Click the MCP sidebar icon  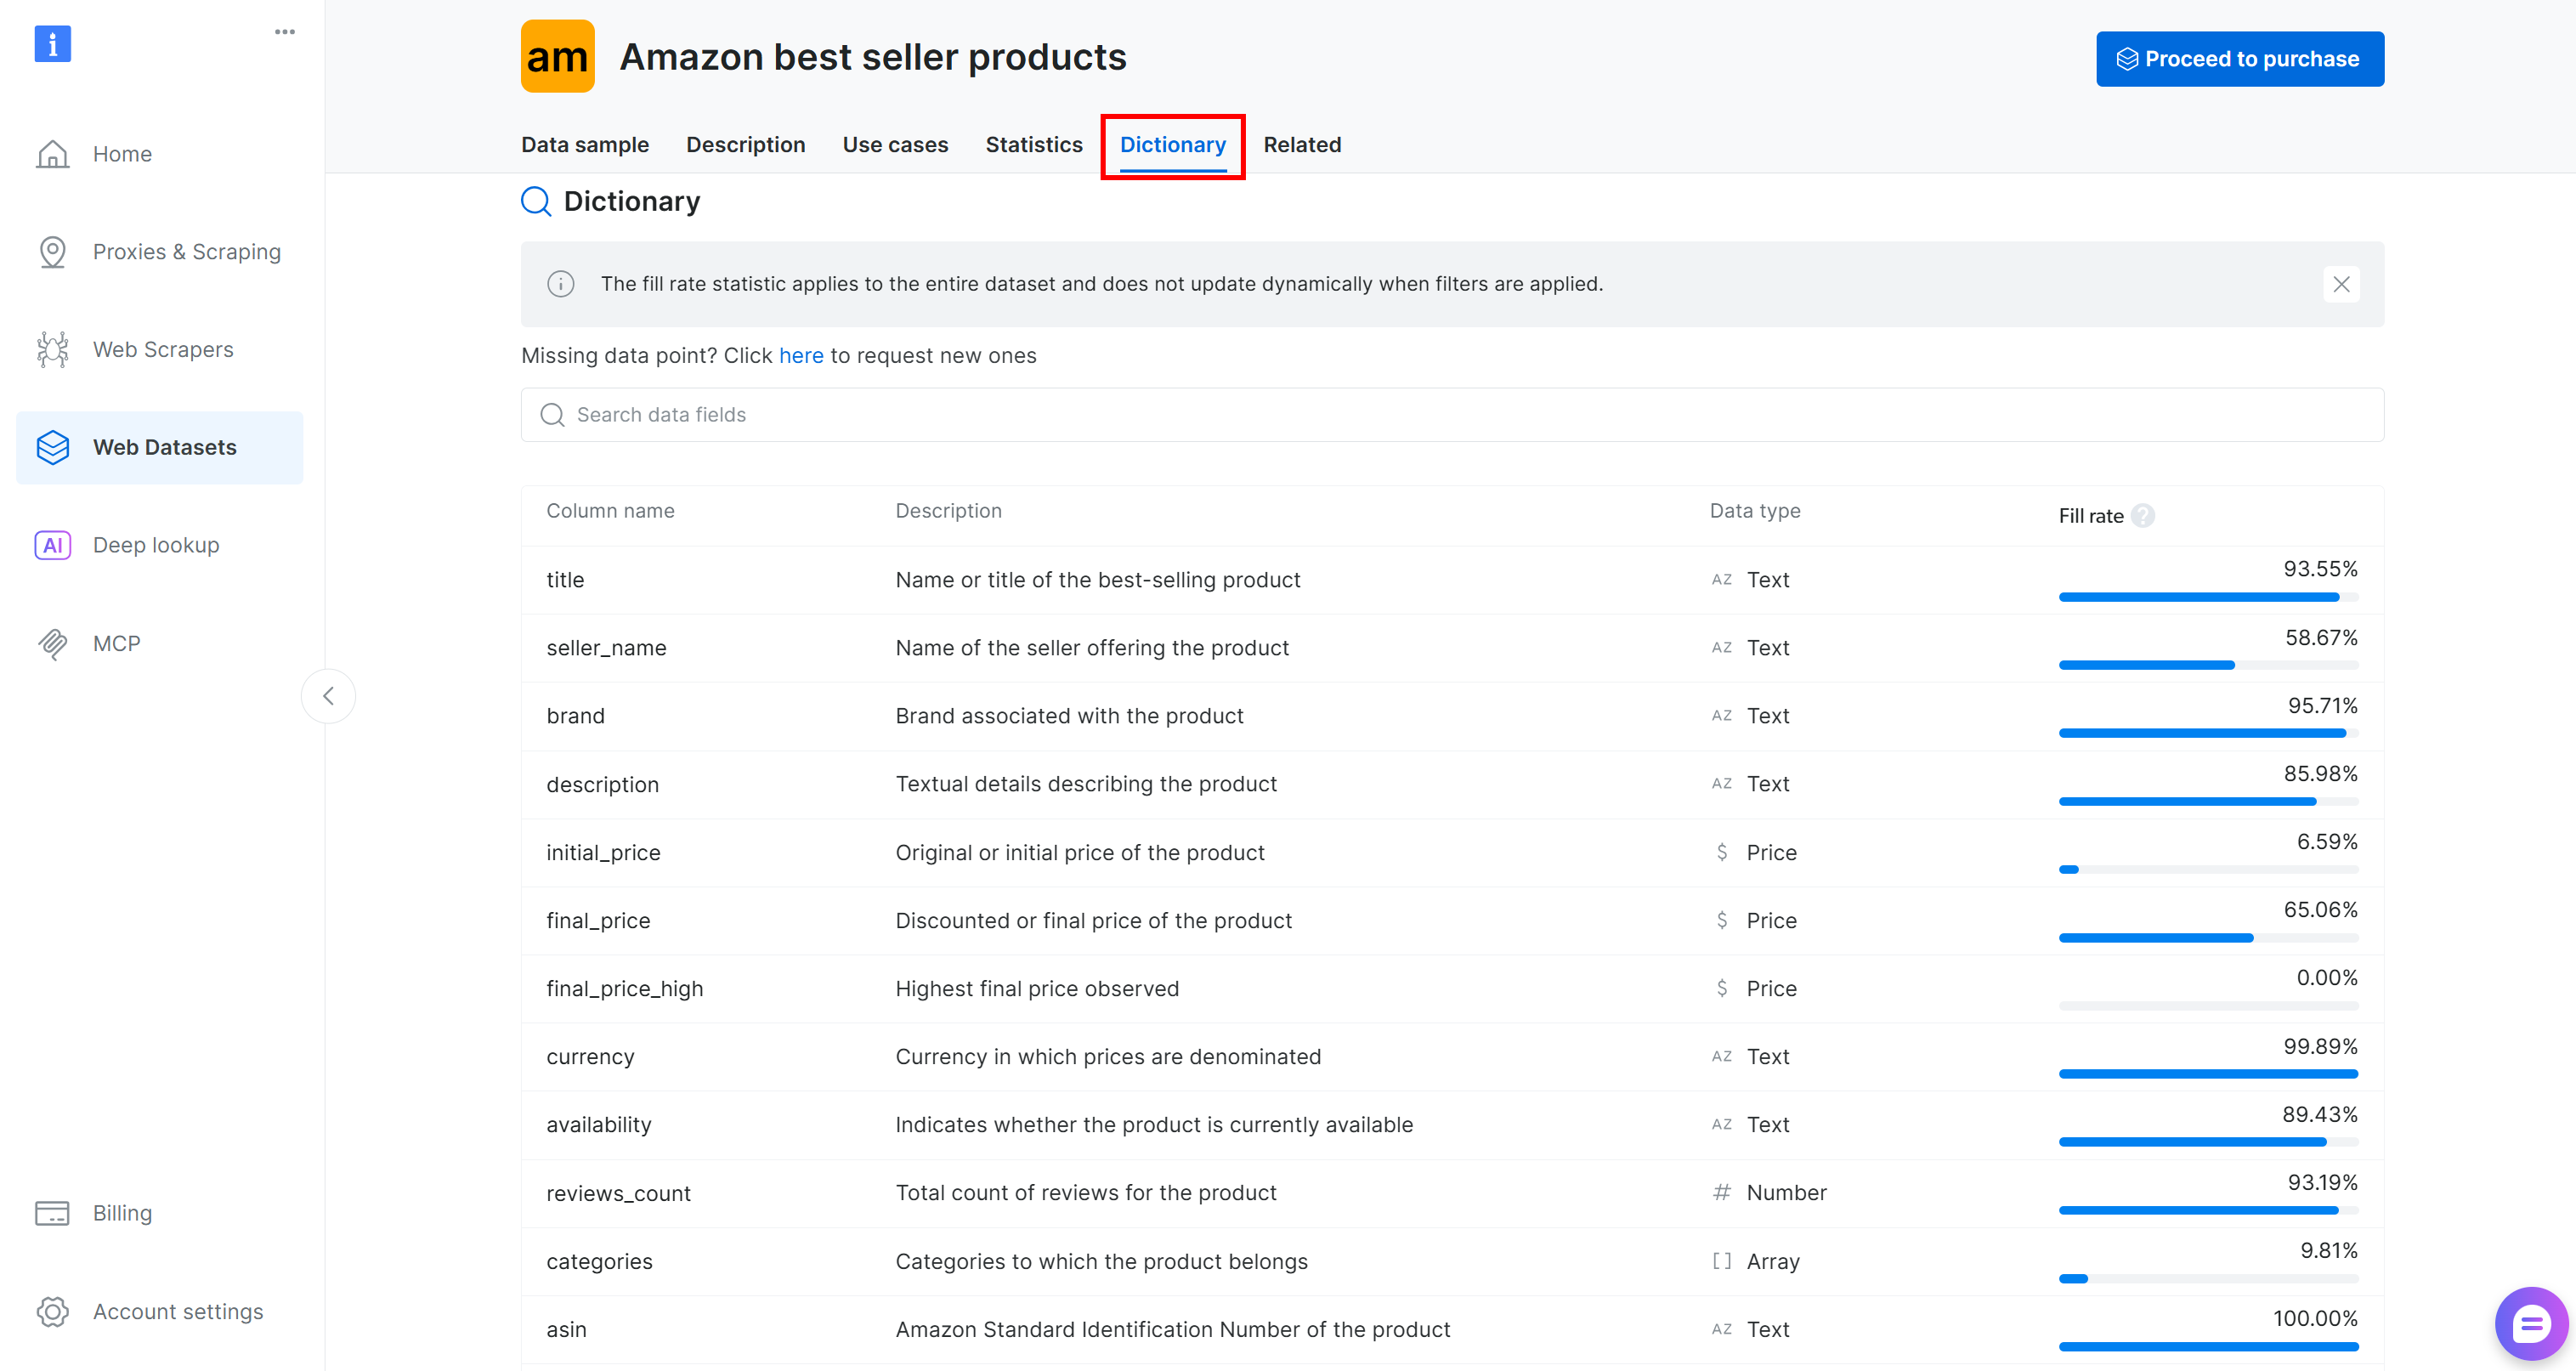pyautogui.click(x=52, y=644)
